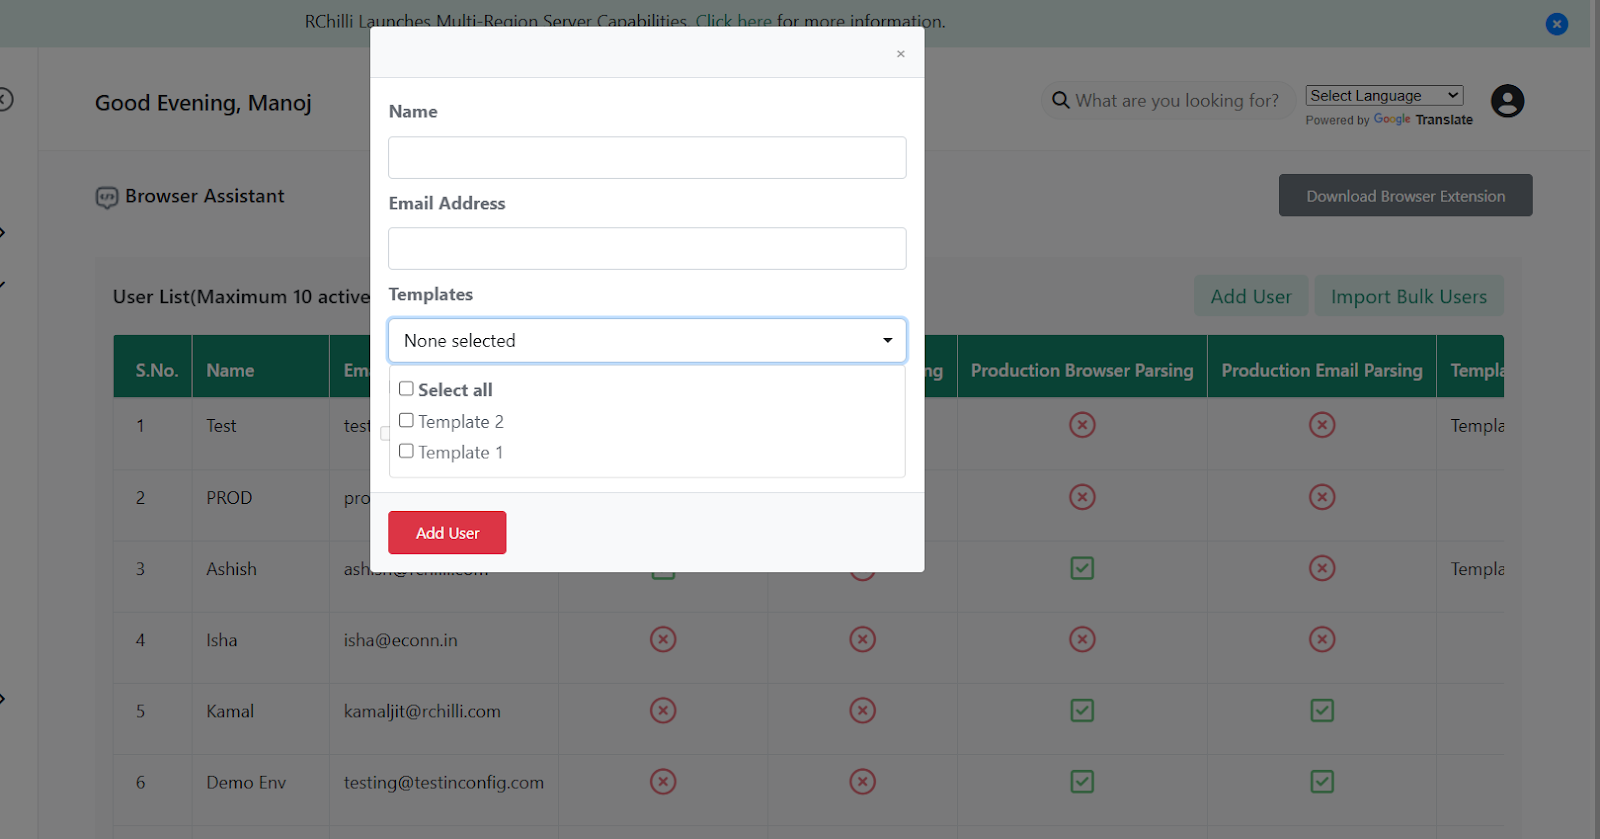Close the Add User modal dialog
Viewport: 1600px width, 839px height.
tap(900, 54)
